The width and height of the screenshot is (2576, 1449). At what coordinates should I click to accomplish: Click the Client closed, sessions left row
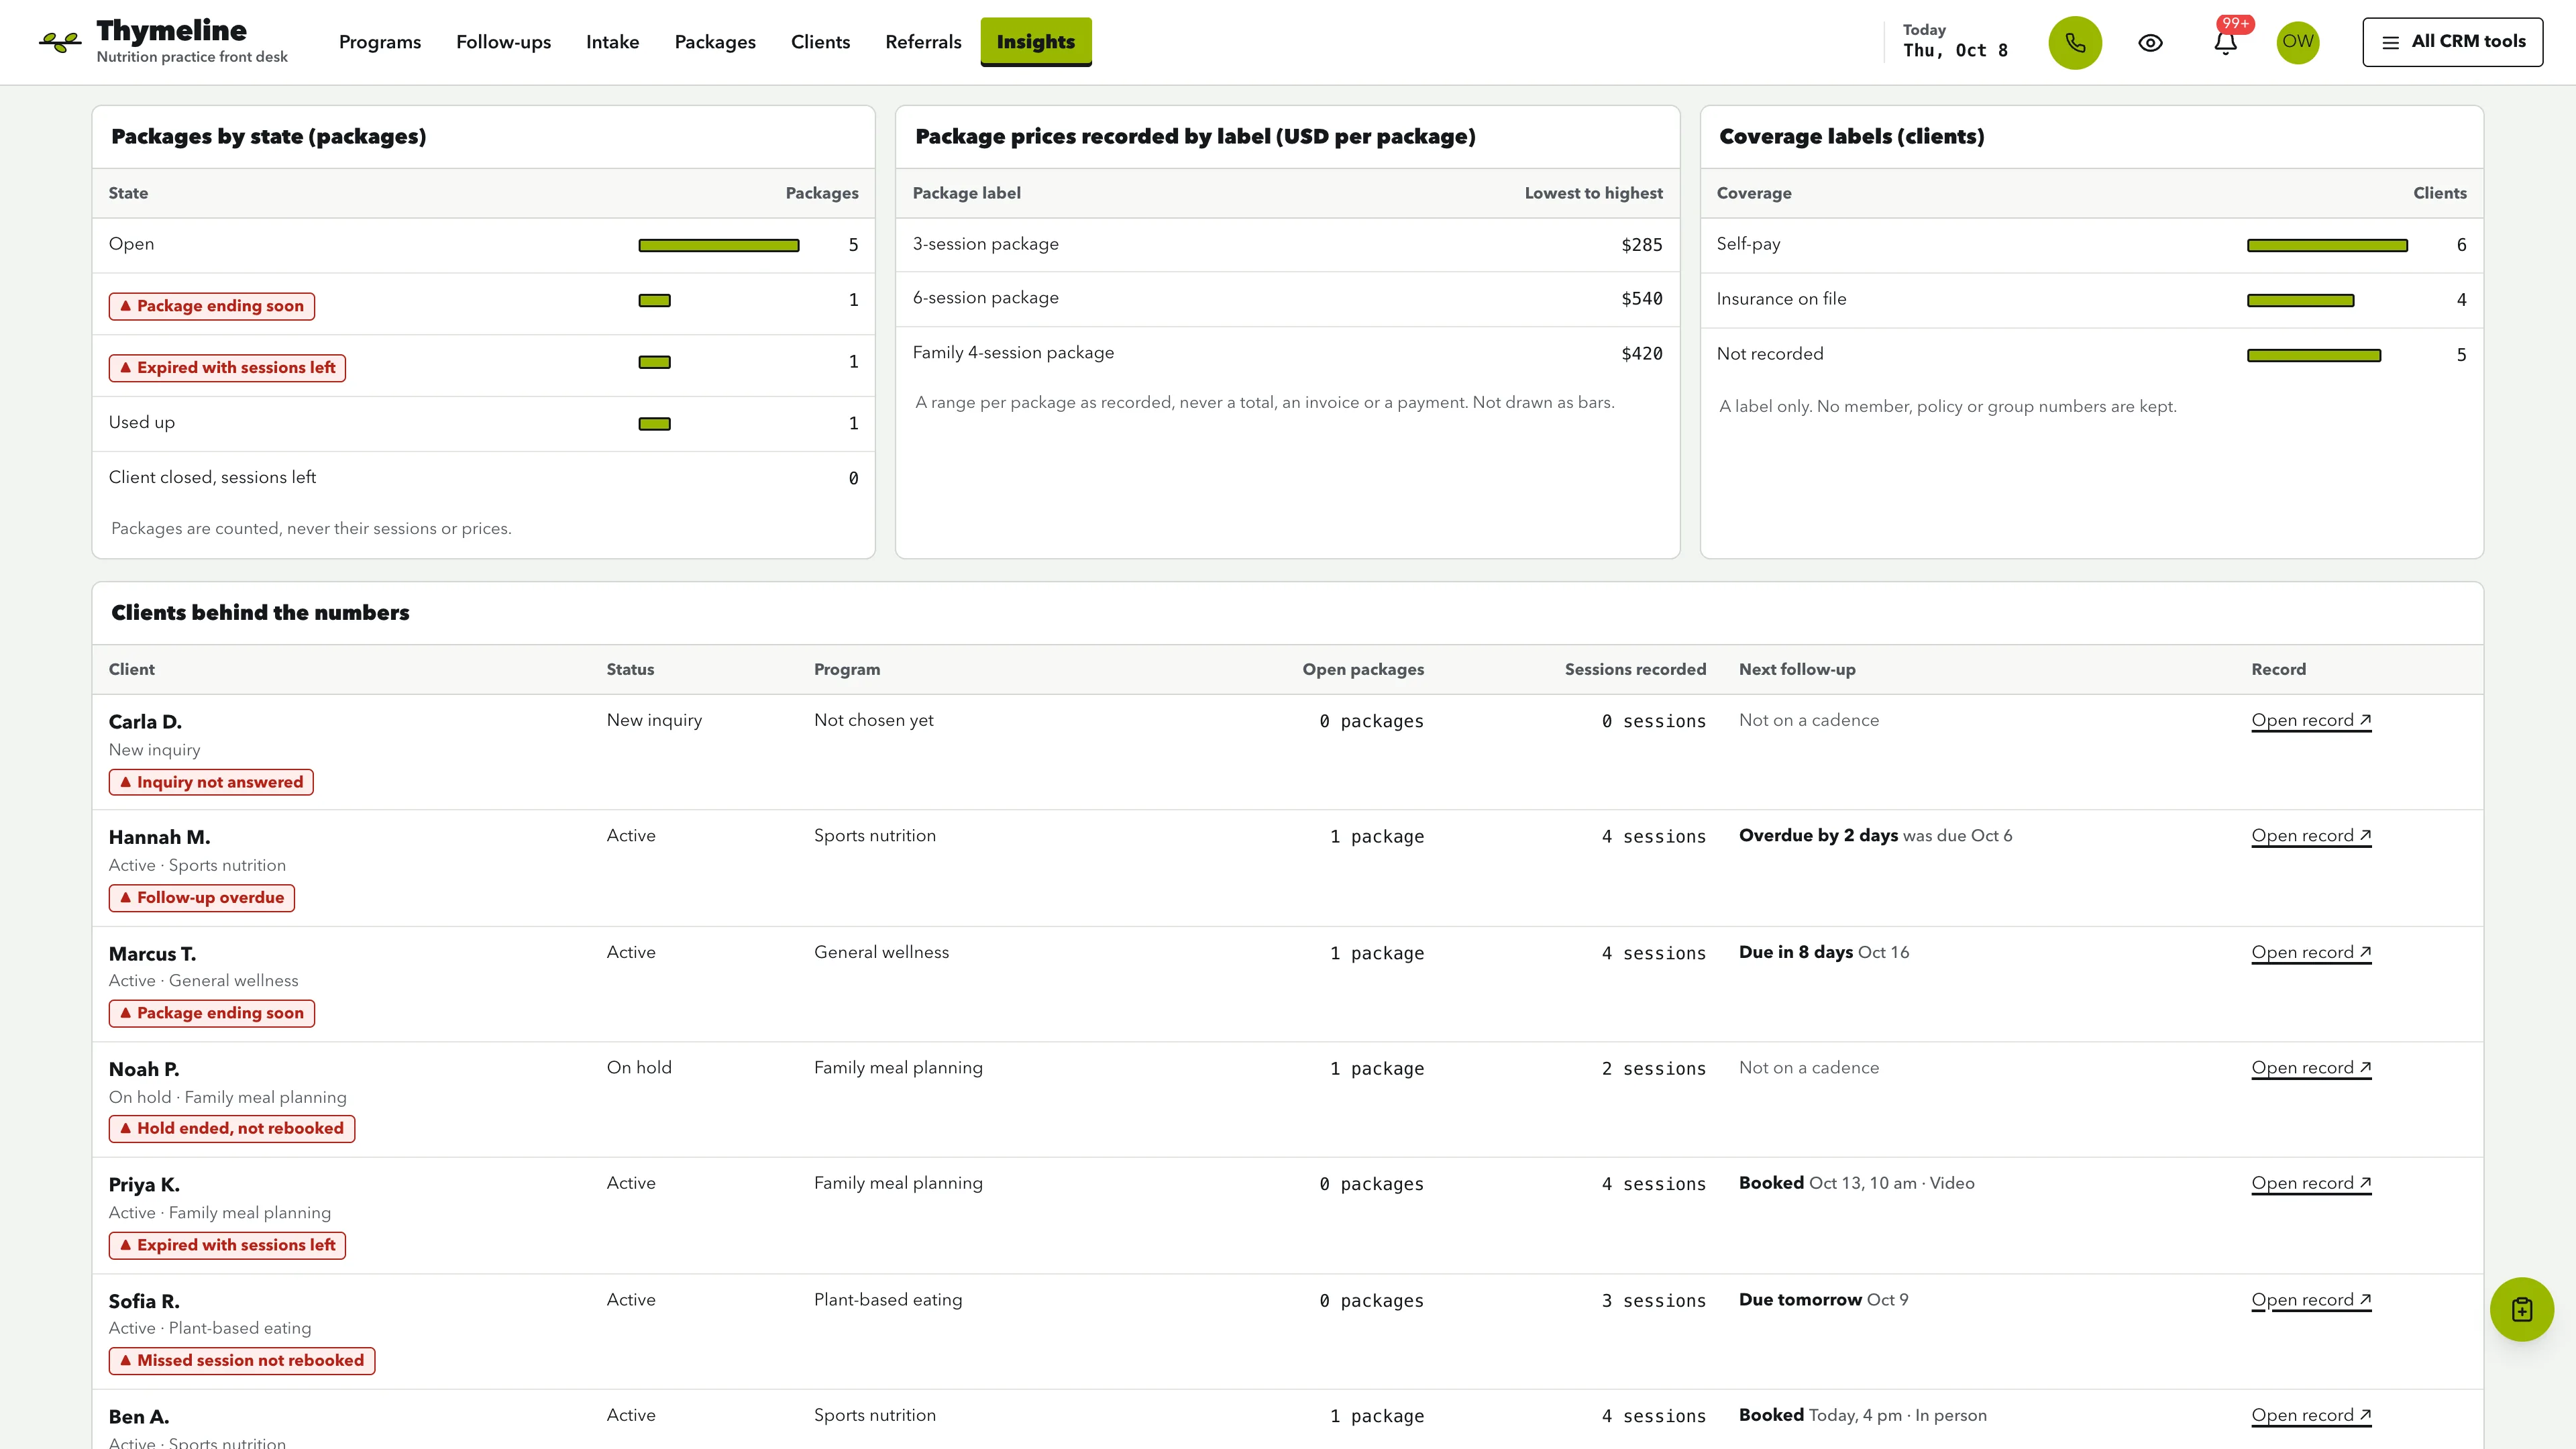pyautogui.click(x=483, y=478)
